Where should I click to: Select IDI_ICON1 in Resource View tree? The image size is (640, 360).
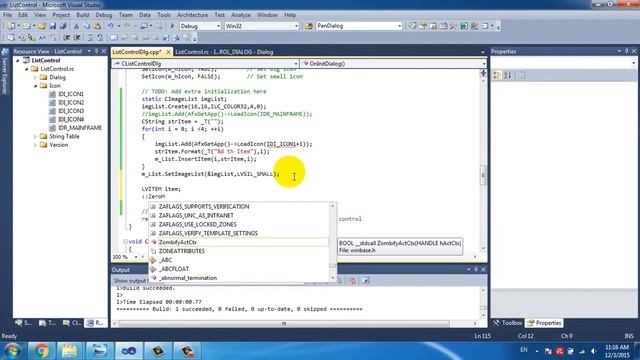click(x=71, y=94)
